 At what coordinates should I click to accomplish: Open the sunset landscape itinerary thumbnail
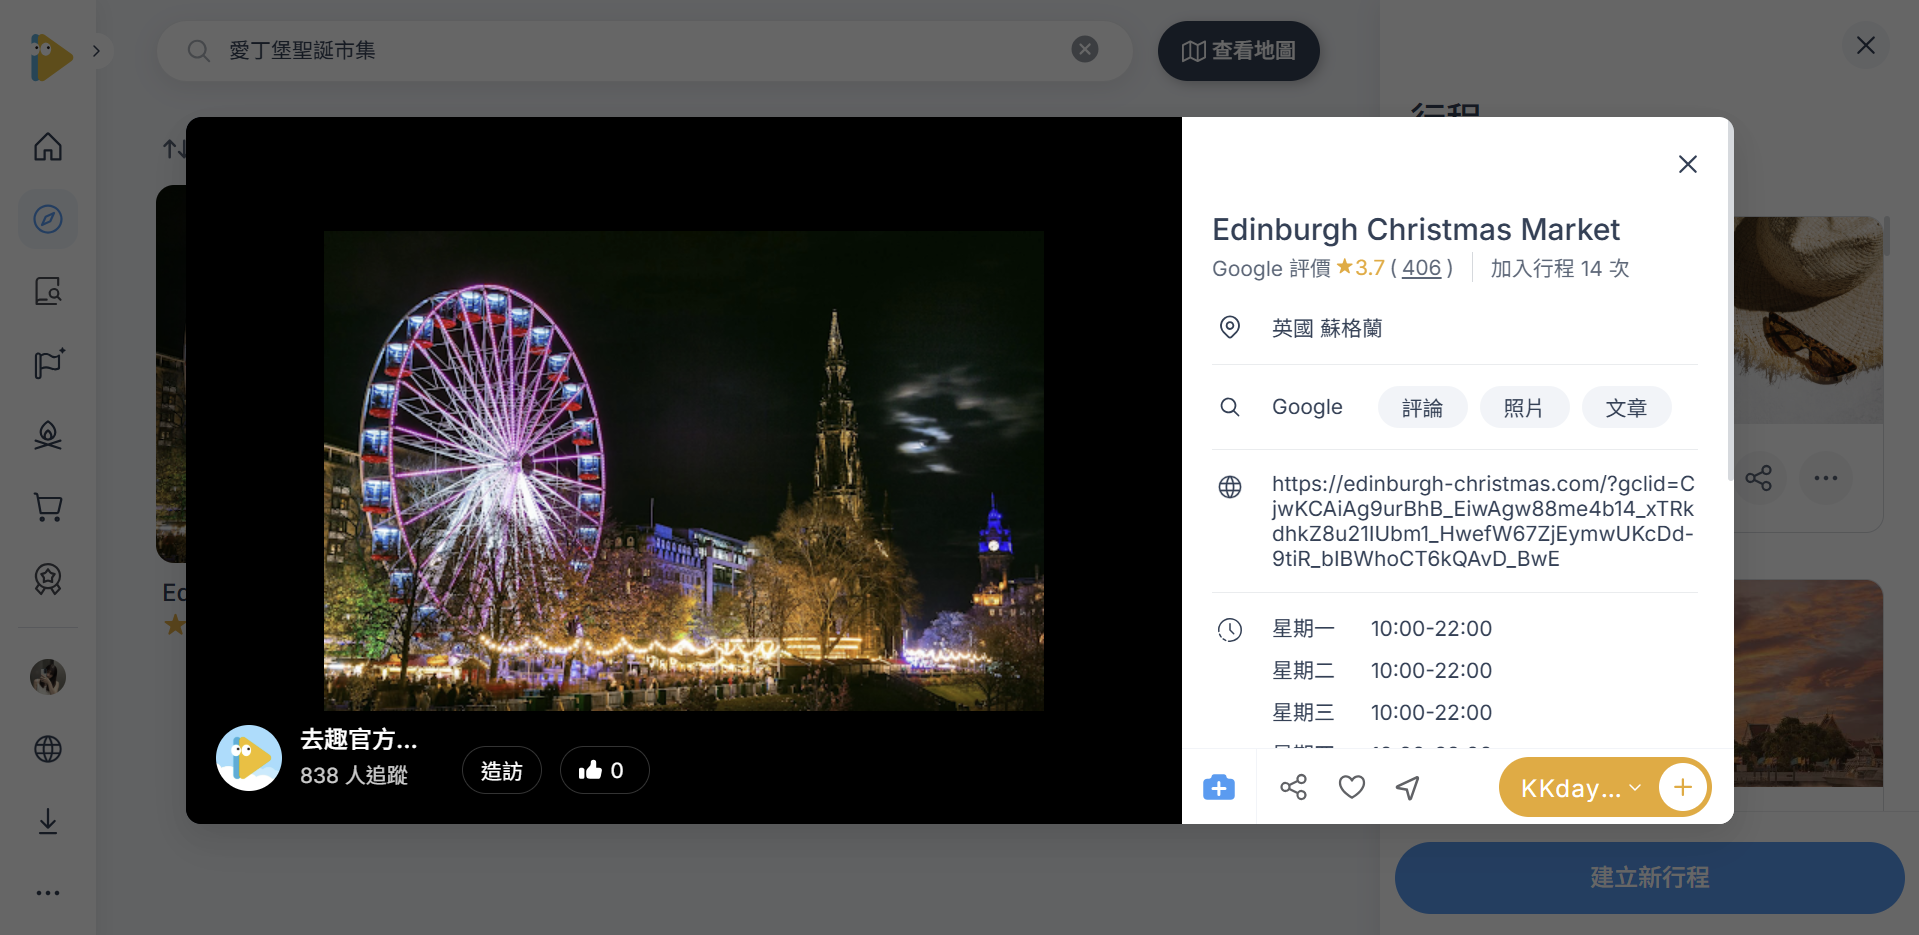tap(1808, 683)
